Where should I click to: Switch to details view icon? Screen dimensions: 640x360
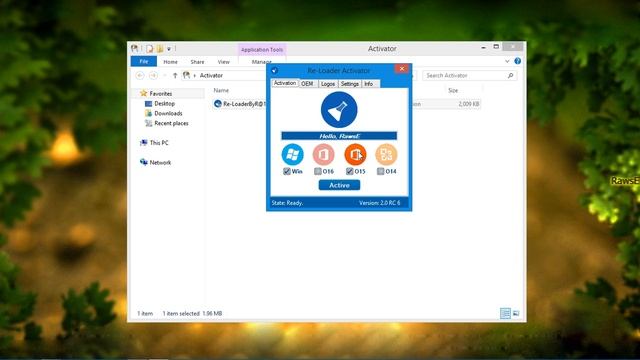(x=505, y=313)
